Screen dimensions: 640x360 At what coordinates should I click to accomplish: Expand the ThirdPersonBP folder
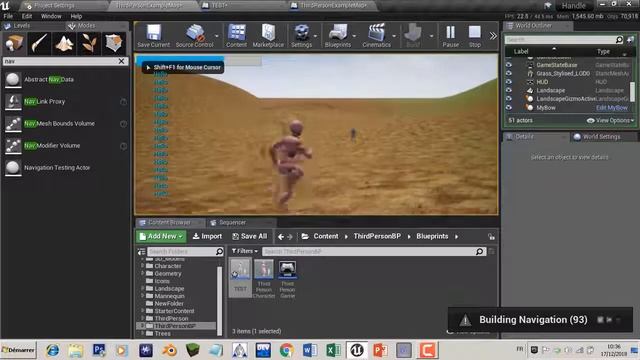pyautogui.click(x=142, y=326)
